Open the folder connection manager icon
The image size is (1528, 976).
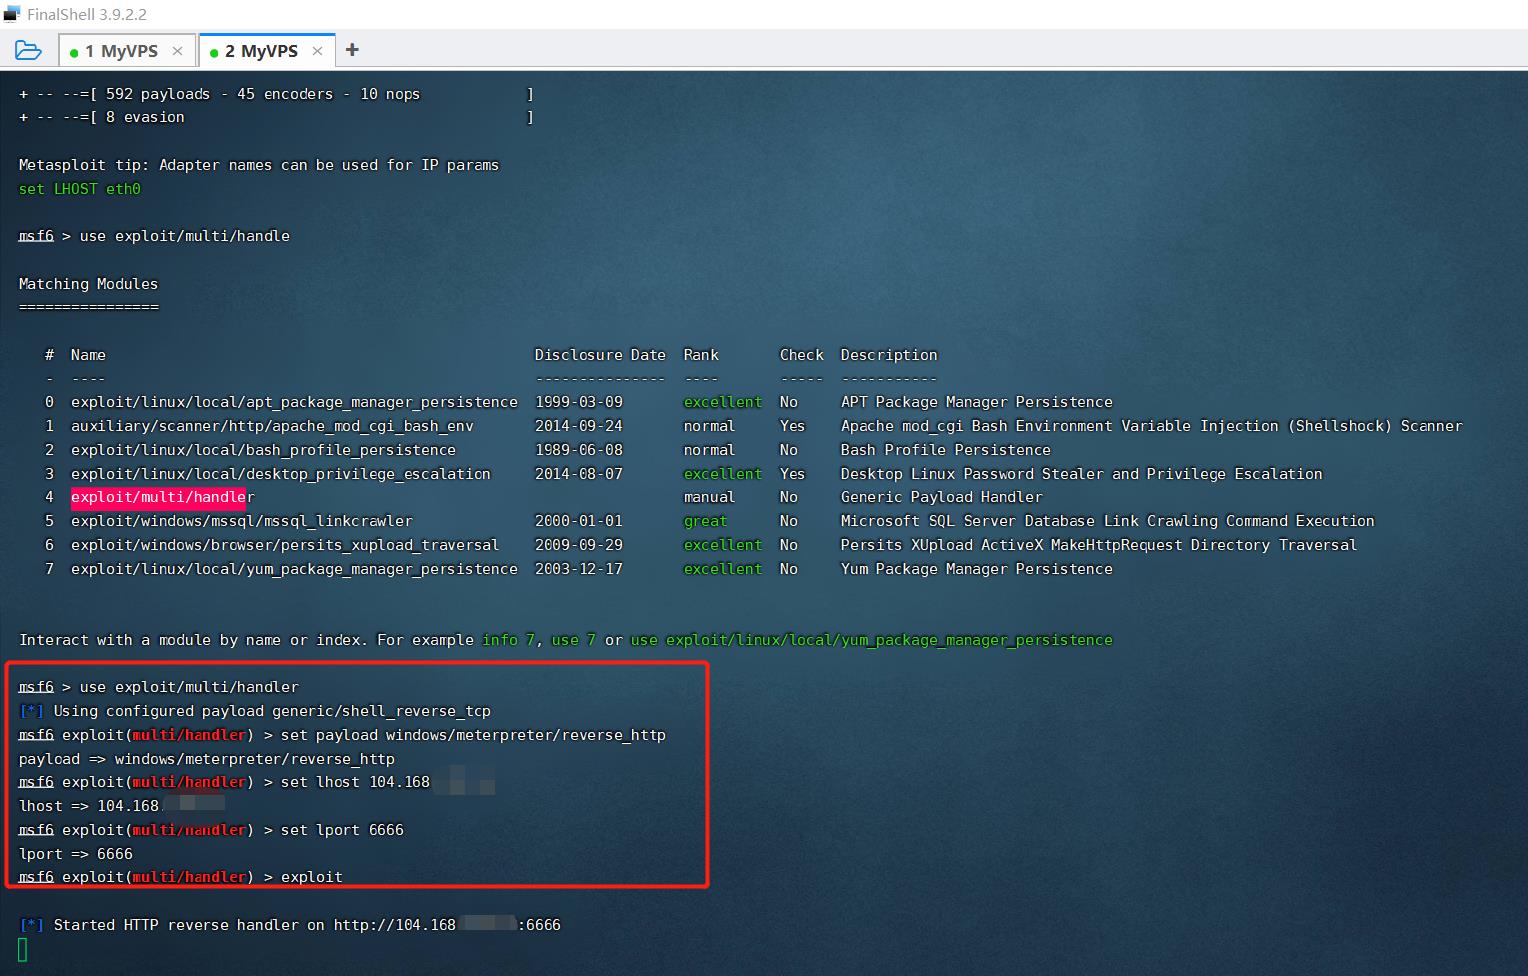click(x=28, y=50)
